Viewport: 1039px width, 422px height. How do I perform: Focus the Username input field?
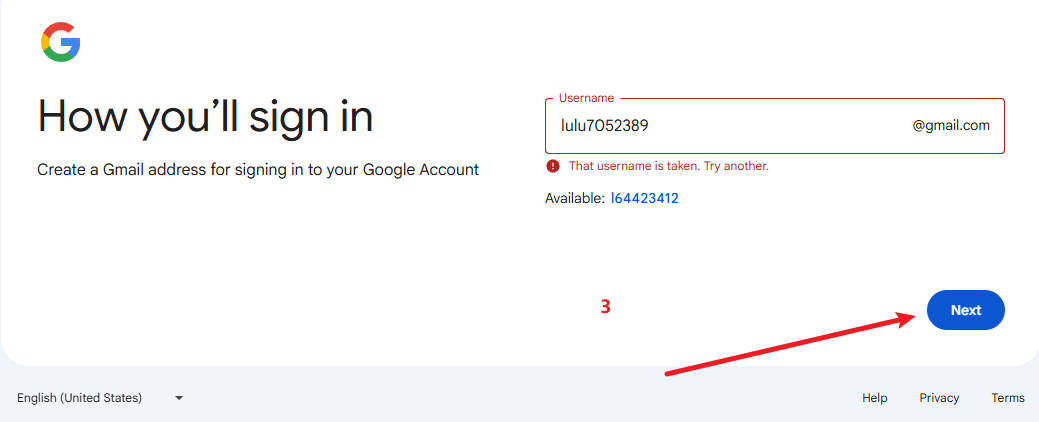775,126
